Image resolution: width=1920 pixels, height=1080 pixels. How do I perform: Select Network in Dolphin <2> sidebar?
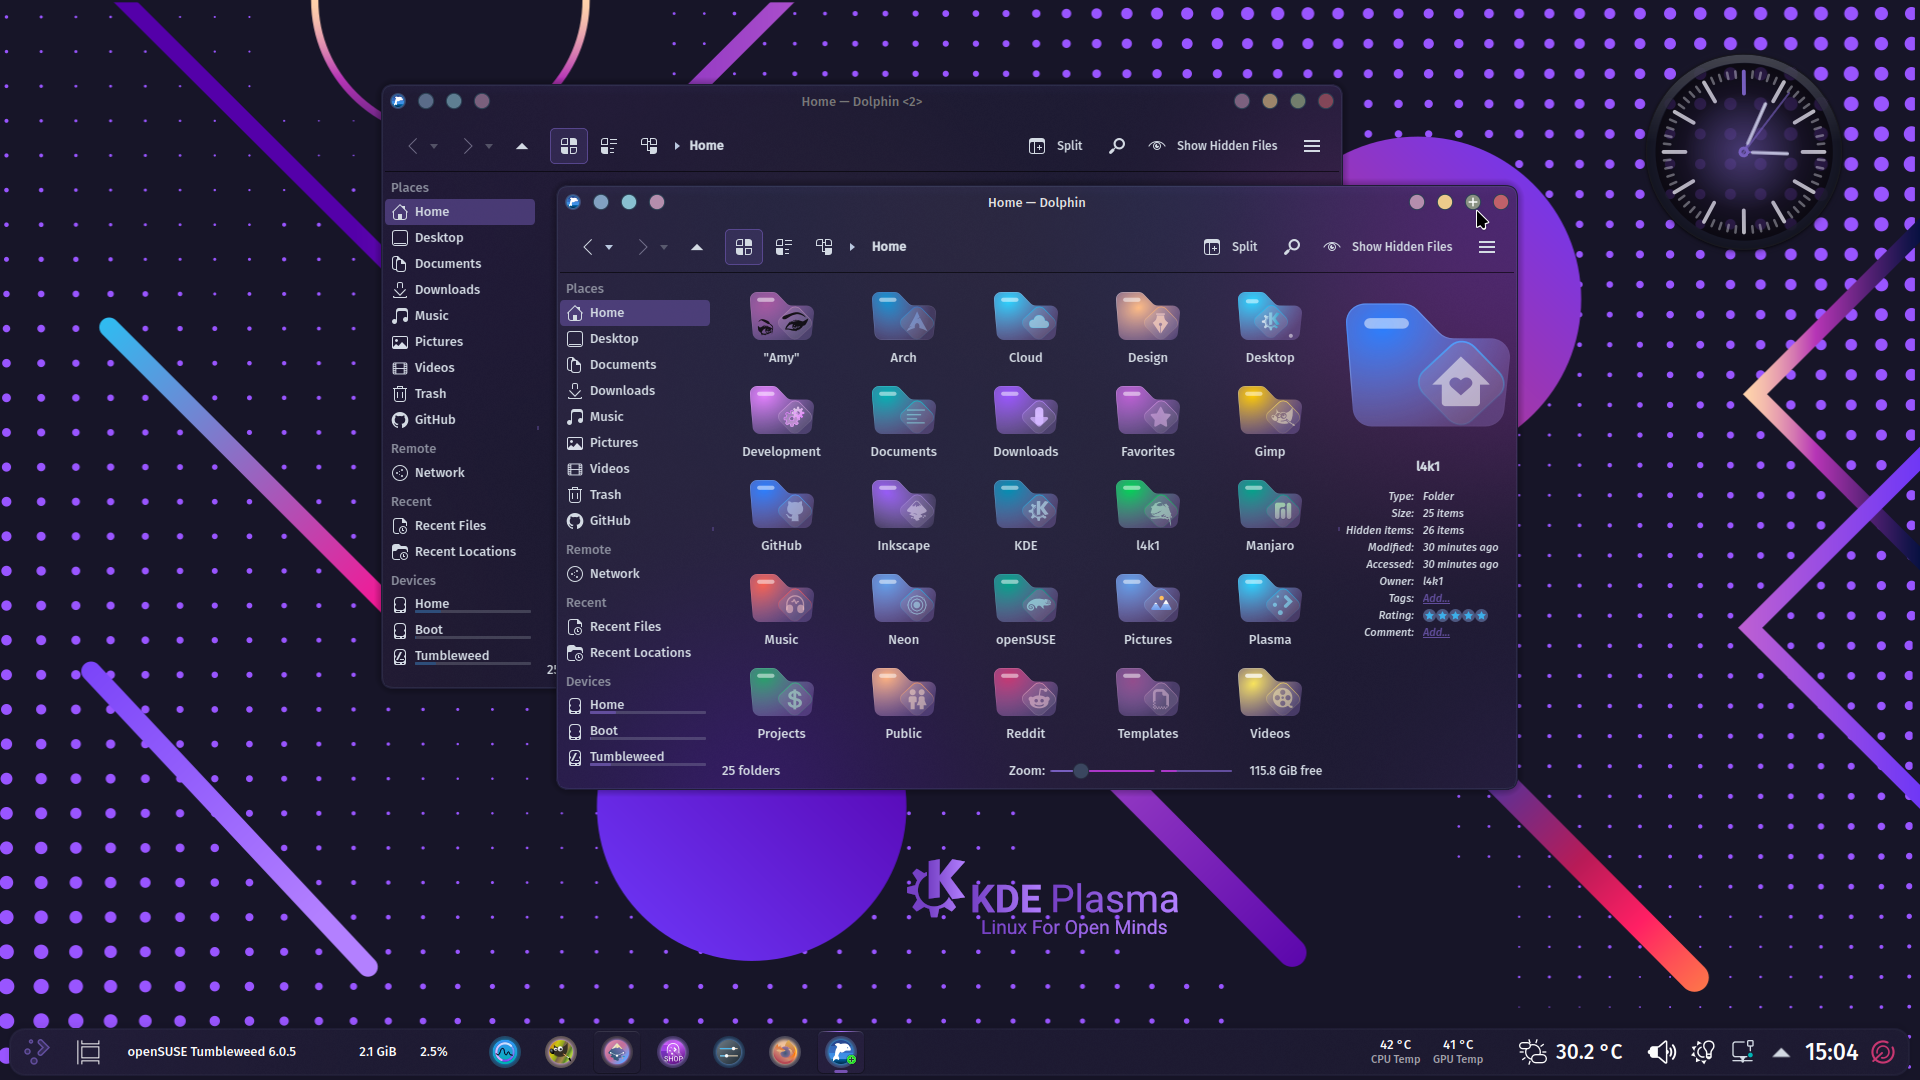[460, 473]
